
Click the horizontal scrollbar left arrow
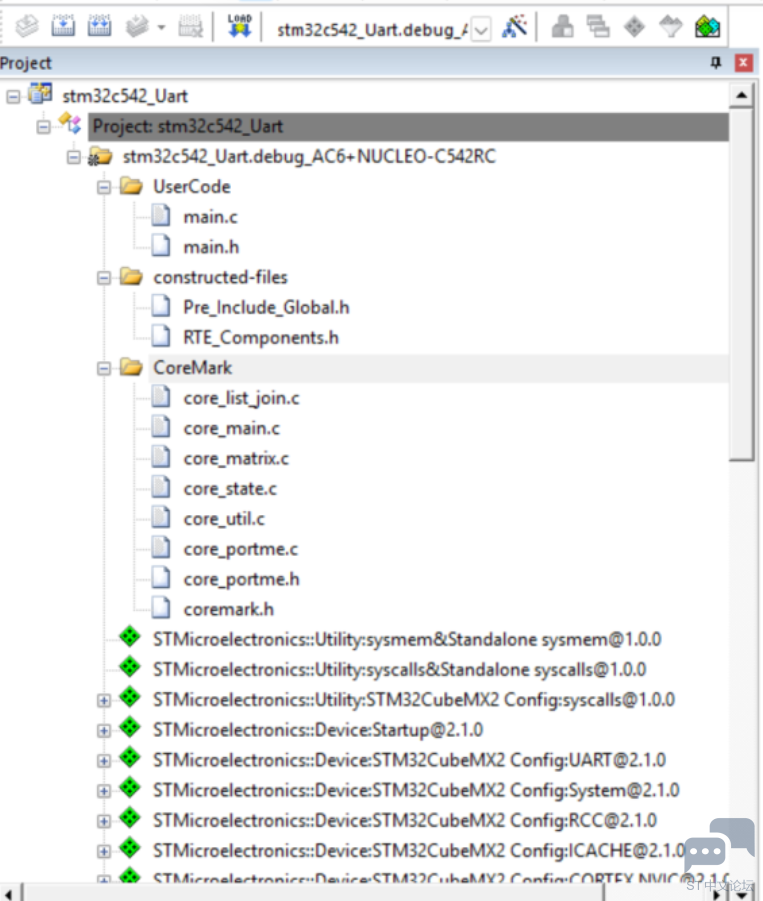(10, 894)
